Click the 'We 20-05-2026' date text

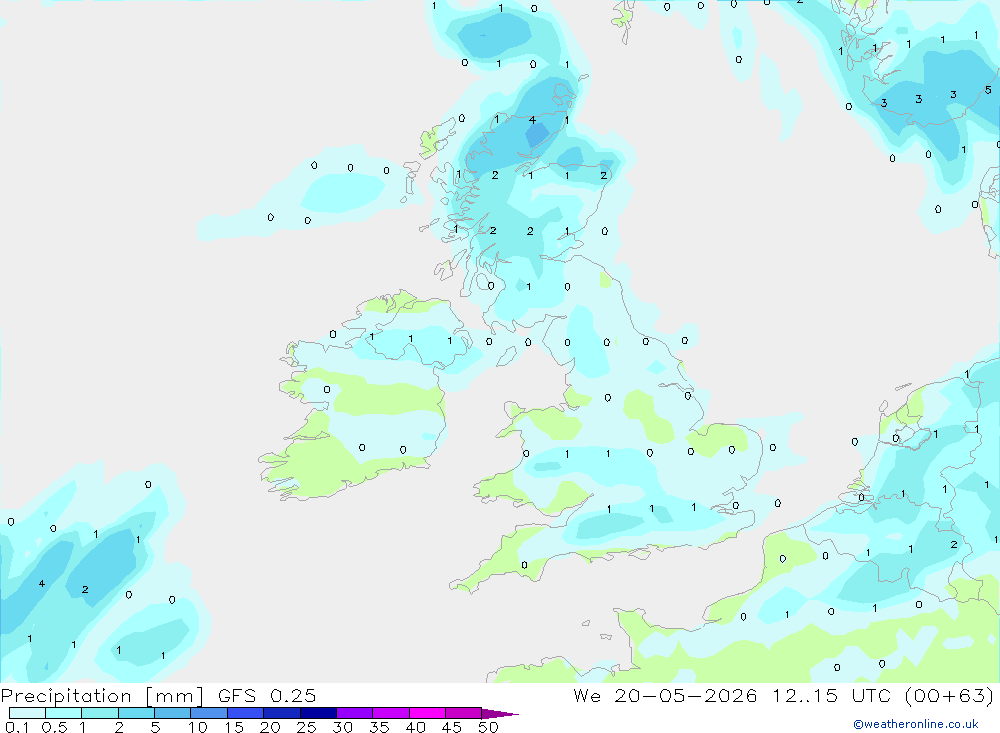tap(665, 695)
